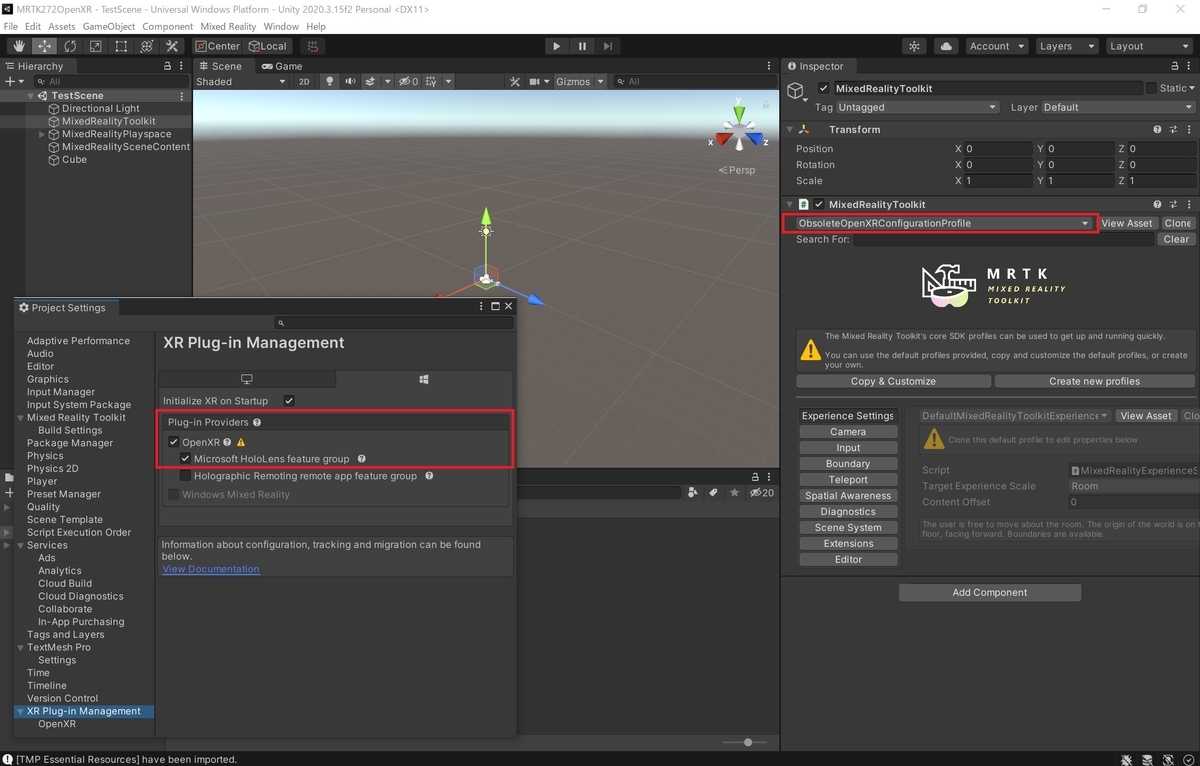Image resolution: width=1200 pixels, height=766 pixels.
Task: Select the Move tool in the toolbar
Action: (x=45, y=46)
